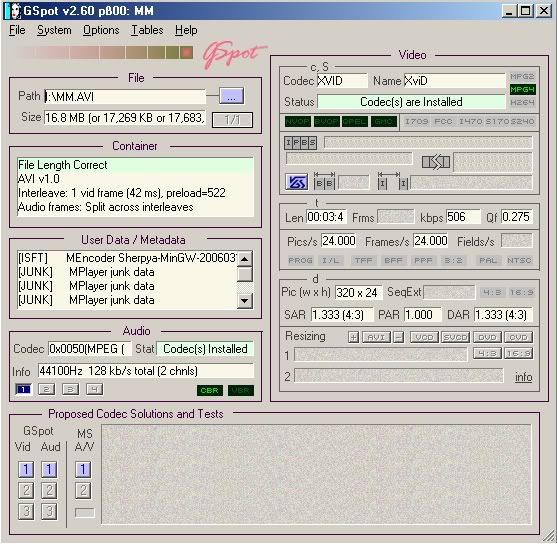
Task: Click the CVD resizing button
Action: click(x=519, y=337)
